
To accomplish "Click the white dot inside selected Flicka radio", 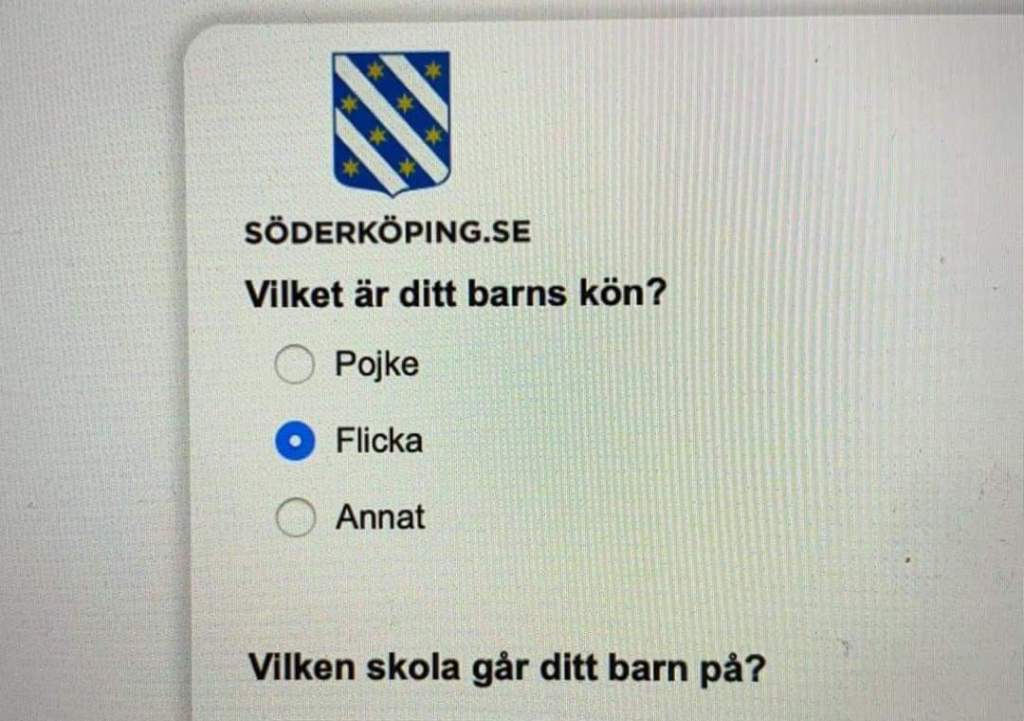I will [x=295, y=441].
